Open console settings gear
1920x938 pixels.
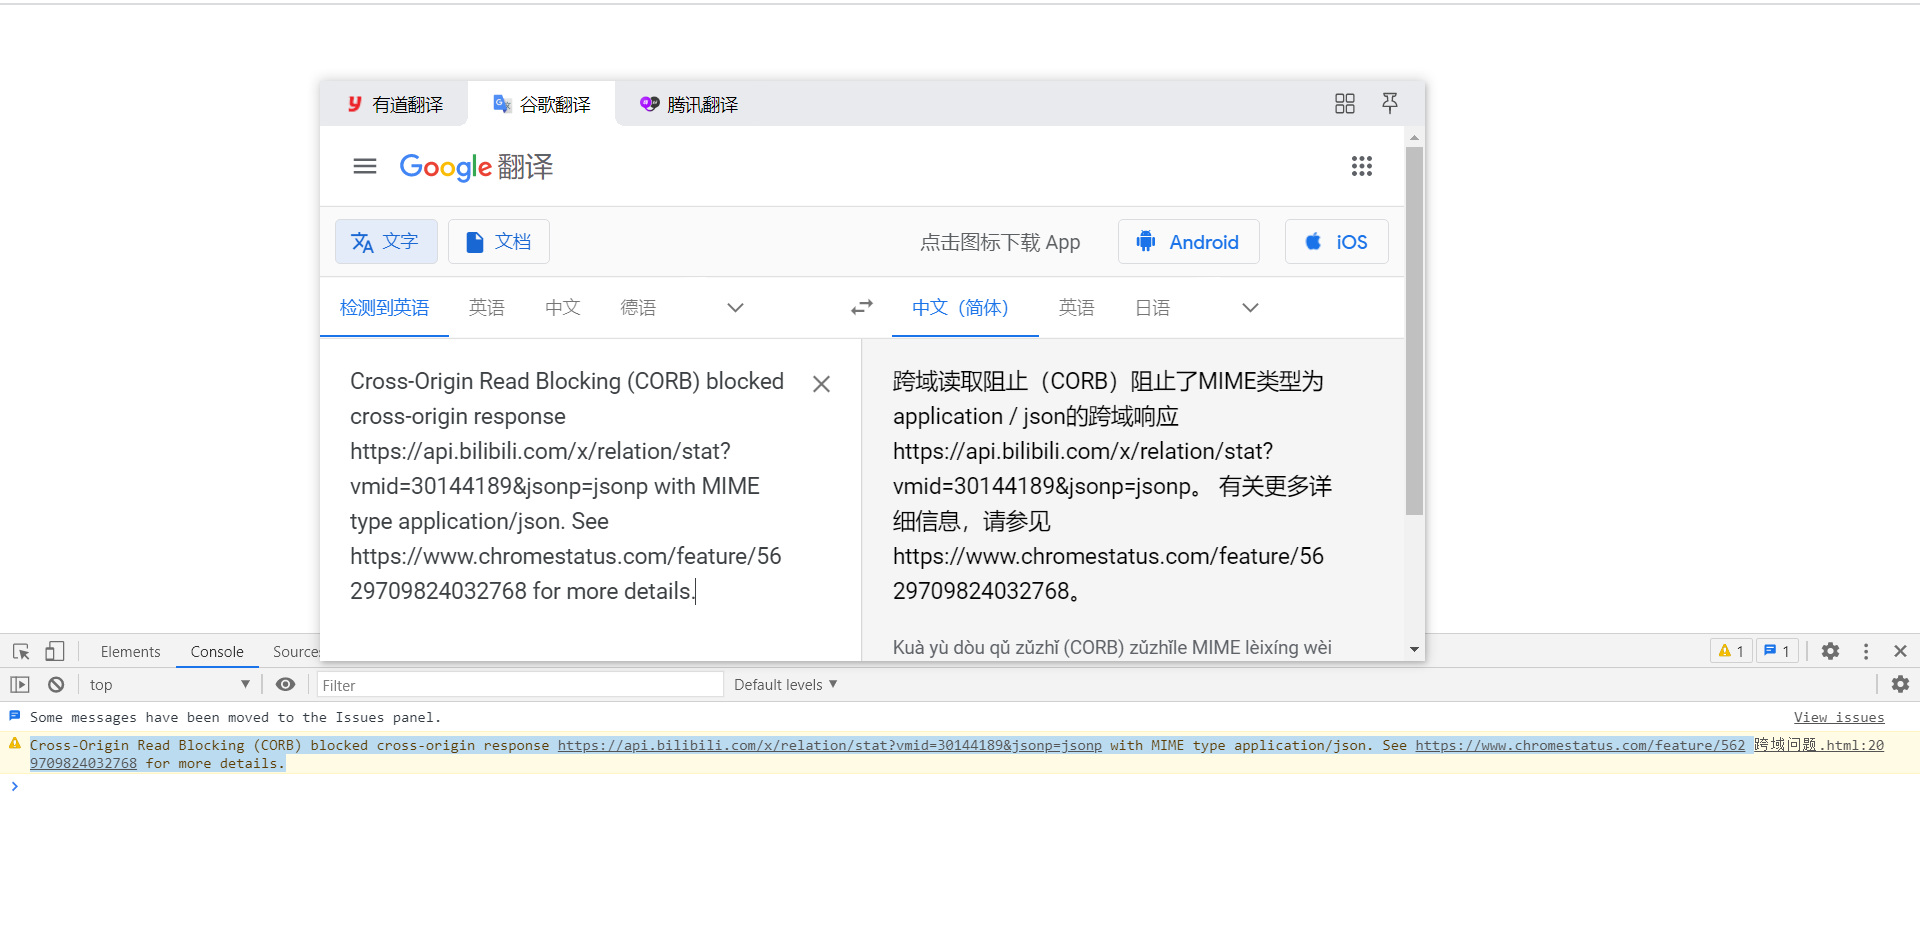tap(1900, 684)
